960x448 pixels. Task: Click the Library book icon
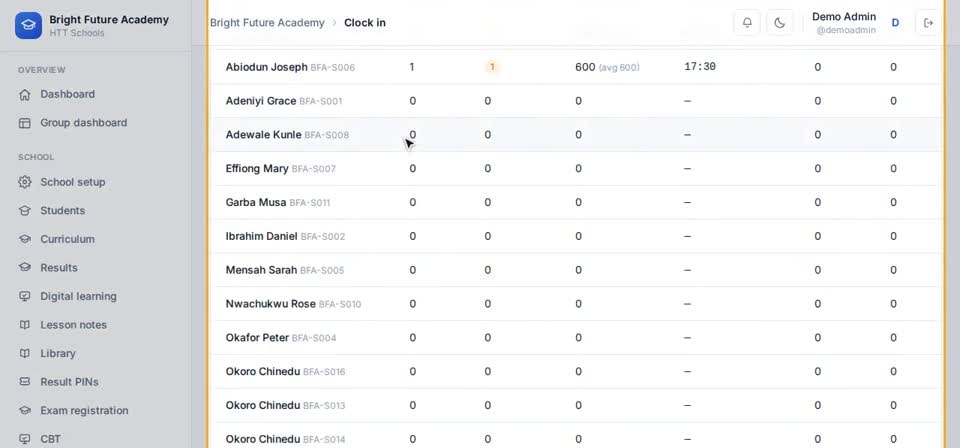tap(24, 353)
